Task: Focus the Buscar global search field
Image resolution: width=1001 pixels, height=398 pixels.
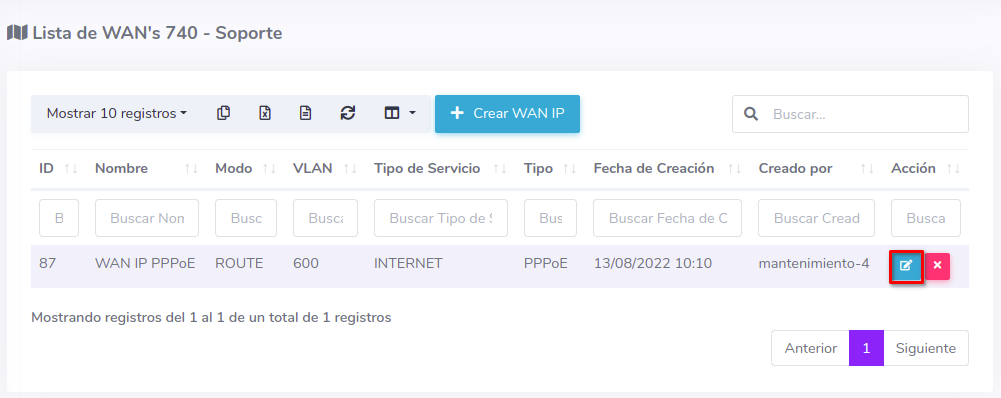Action: (850, 114)
